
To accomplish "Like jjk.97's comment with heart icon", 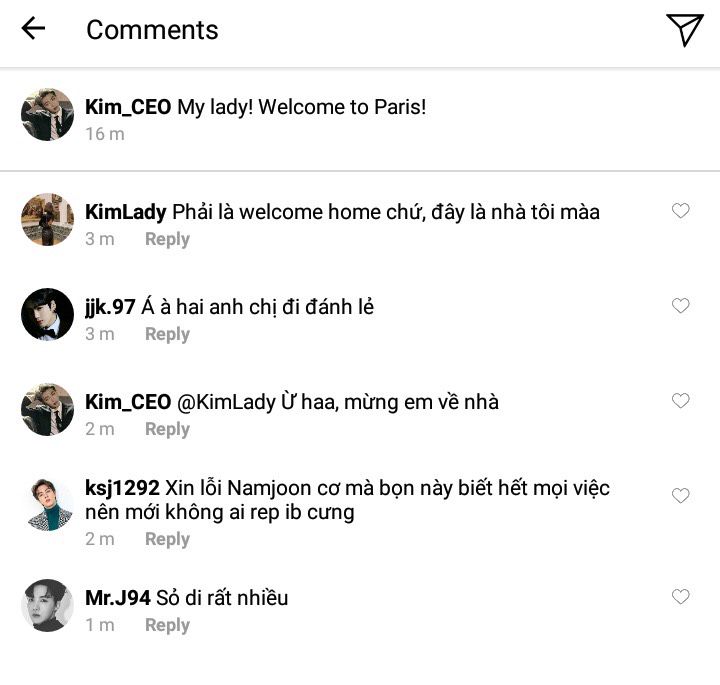I will pos(681,306).
